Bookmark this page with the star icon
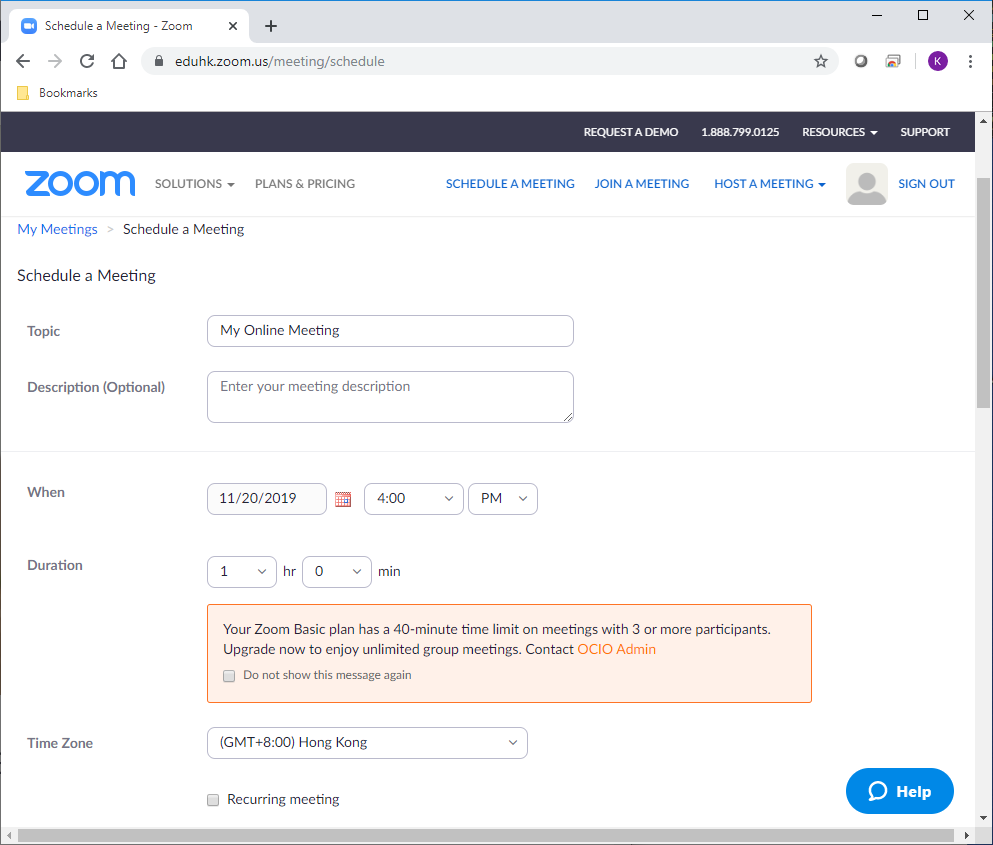The image size is (993, 845). [x=821, y=61]
